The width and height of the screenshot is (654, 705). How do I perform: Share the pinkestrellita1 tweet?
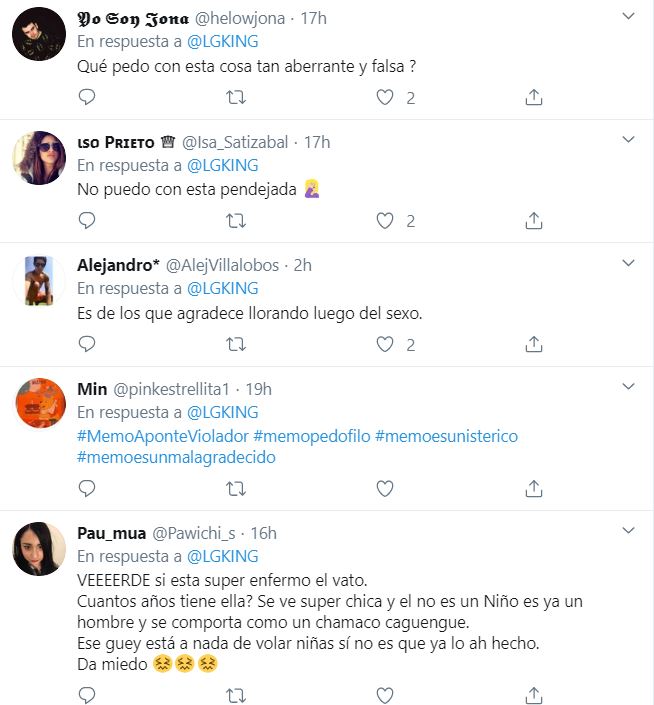(x=534, y=488)
